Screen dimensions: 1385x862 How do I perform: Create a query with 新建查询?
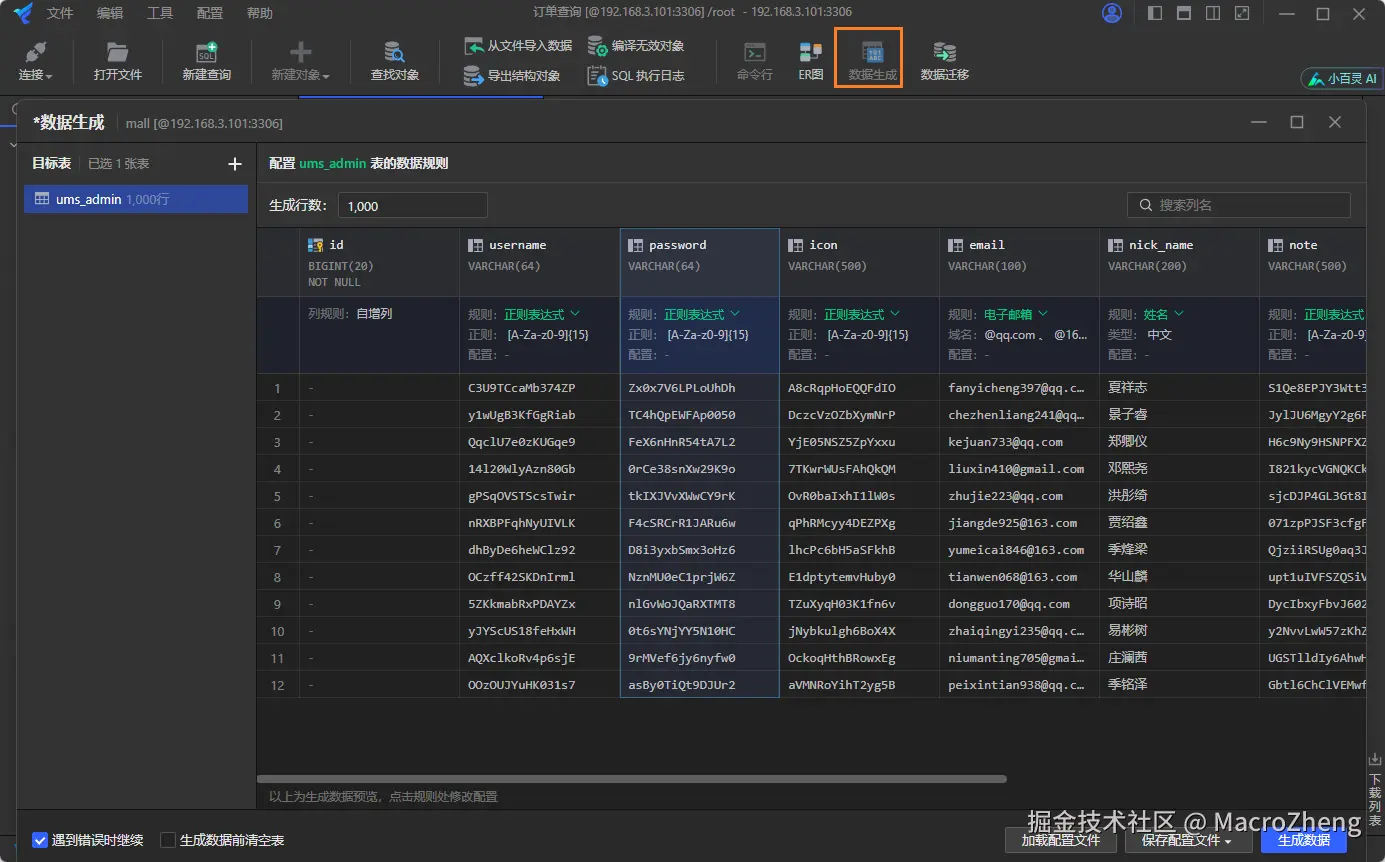(x=206, y=62)
